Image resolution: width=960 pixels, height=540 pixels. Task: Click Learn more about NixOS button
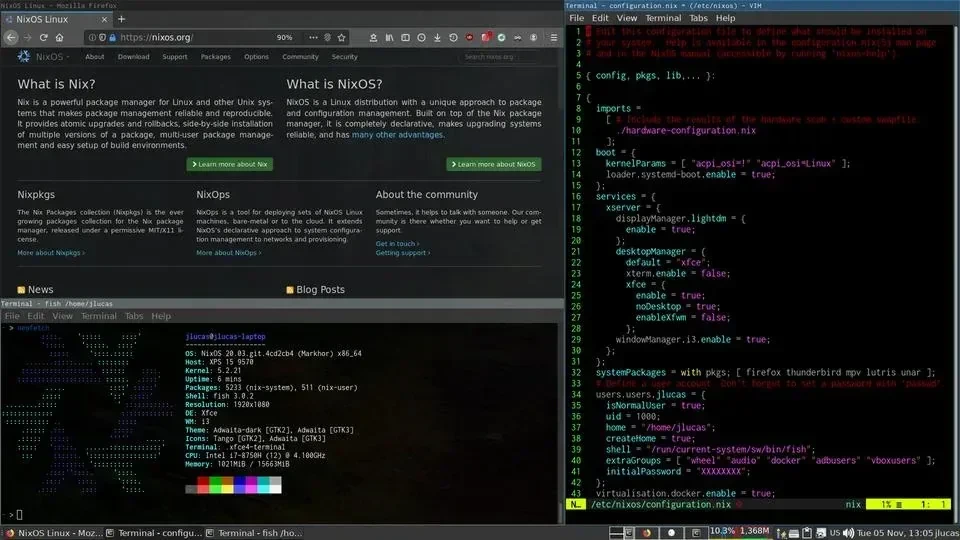[x=493, y=164]
